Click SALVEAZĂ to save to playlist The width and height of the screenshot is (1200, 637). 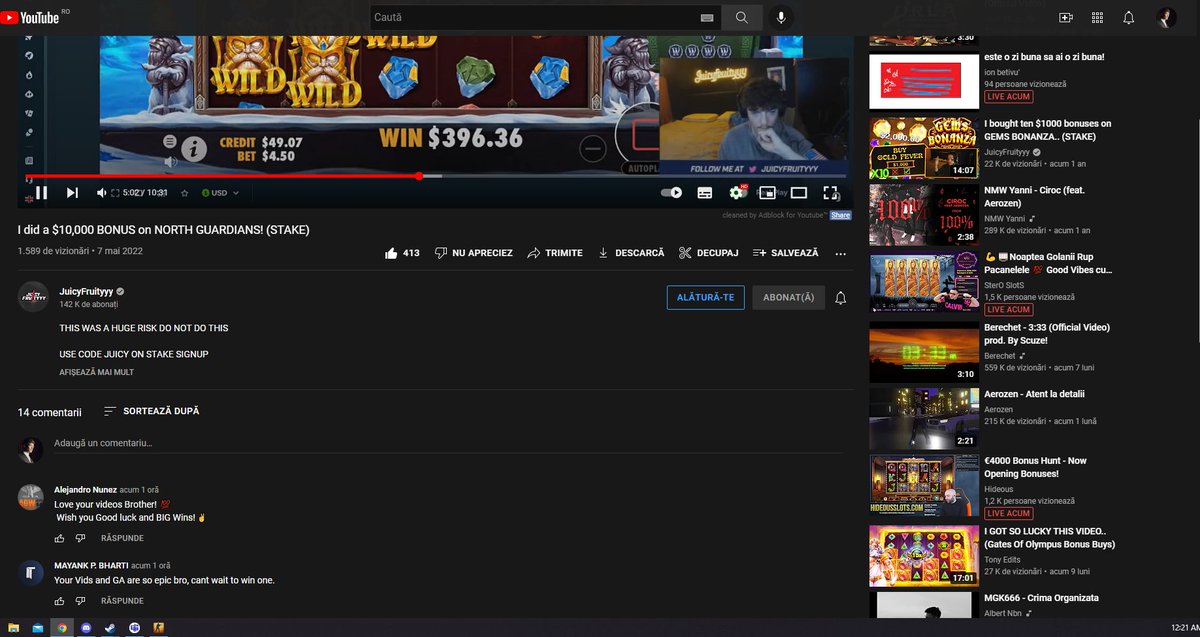coord(786,253)
